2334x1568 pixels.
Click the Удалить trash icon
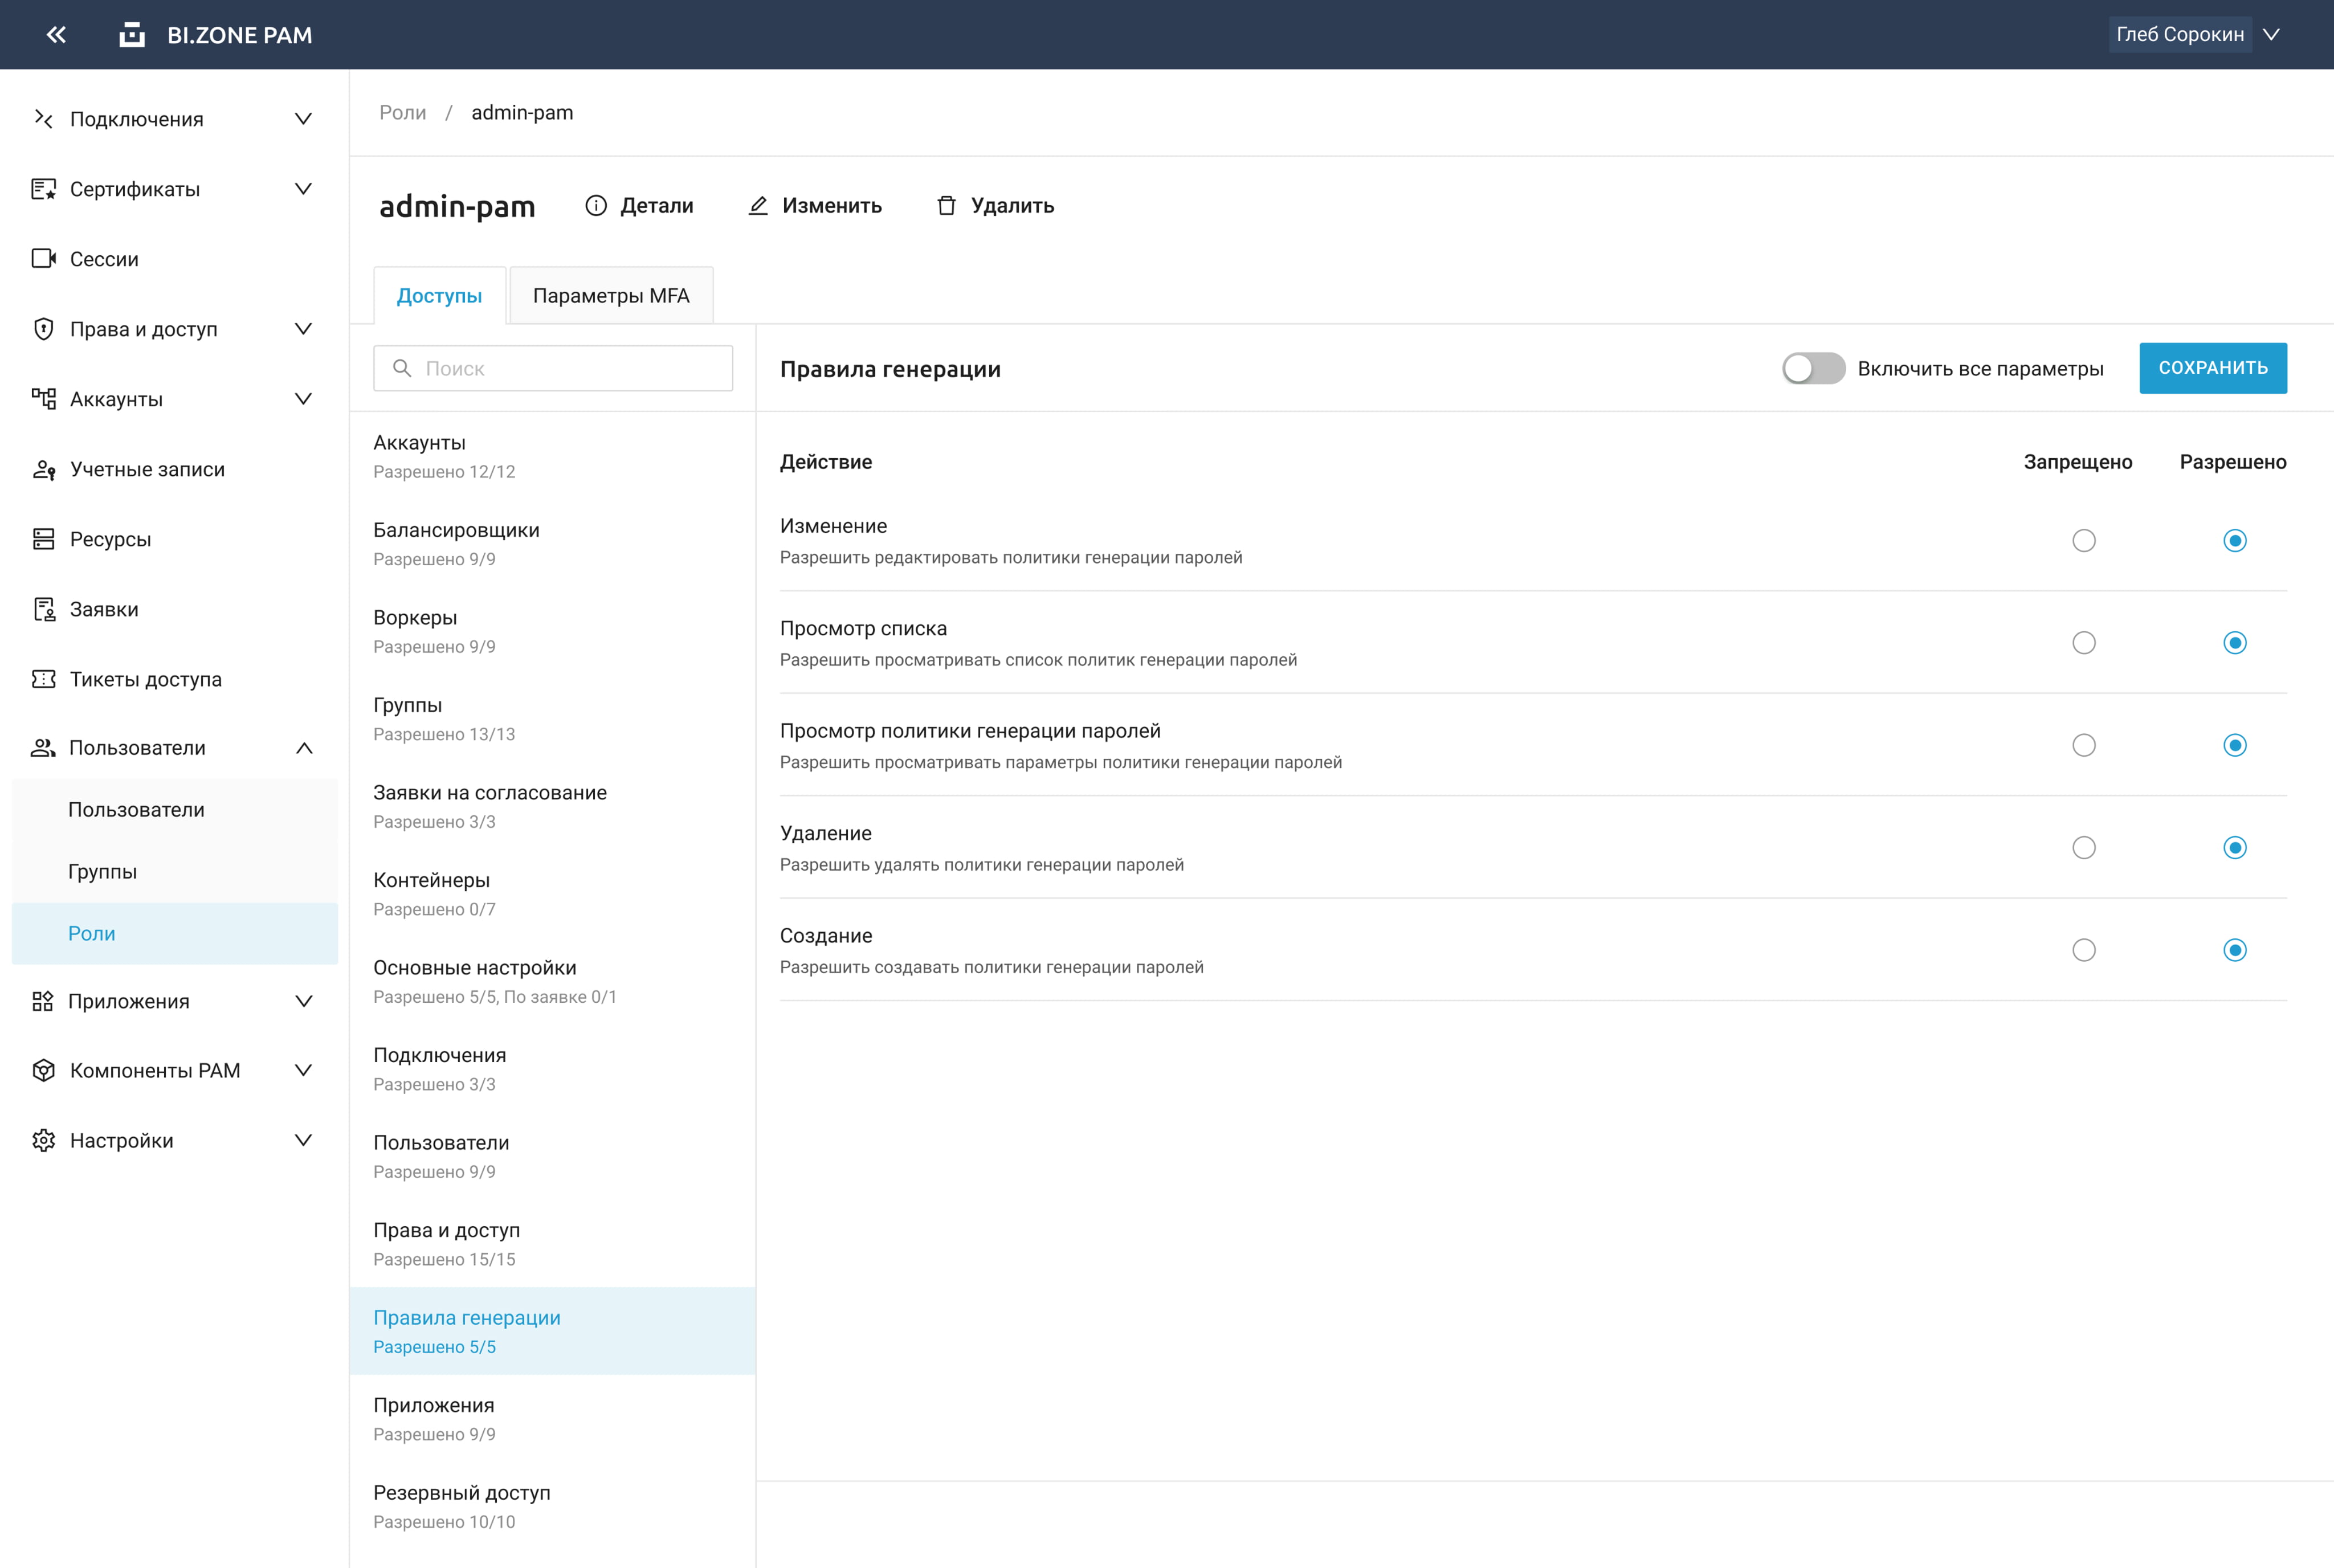(x=946, y=206)
